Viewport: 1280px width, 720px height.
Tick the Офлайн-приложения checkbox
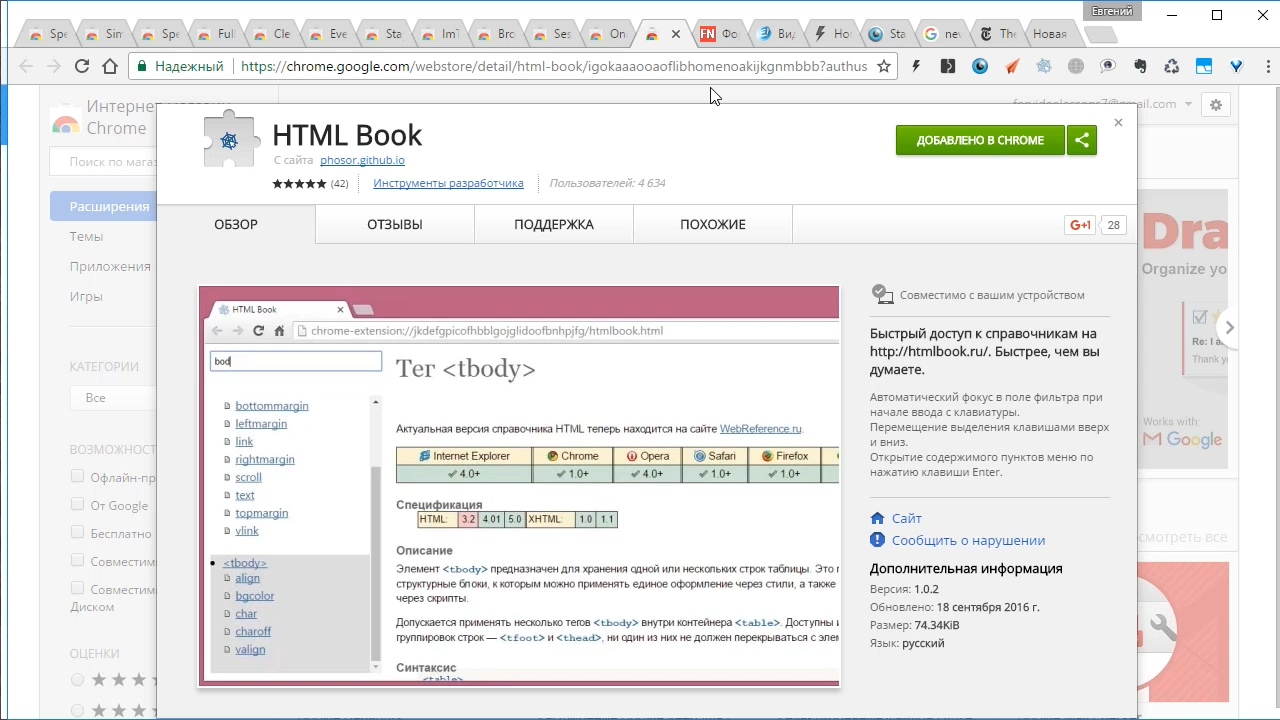(77, 476)
